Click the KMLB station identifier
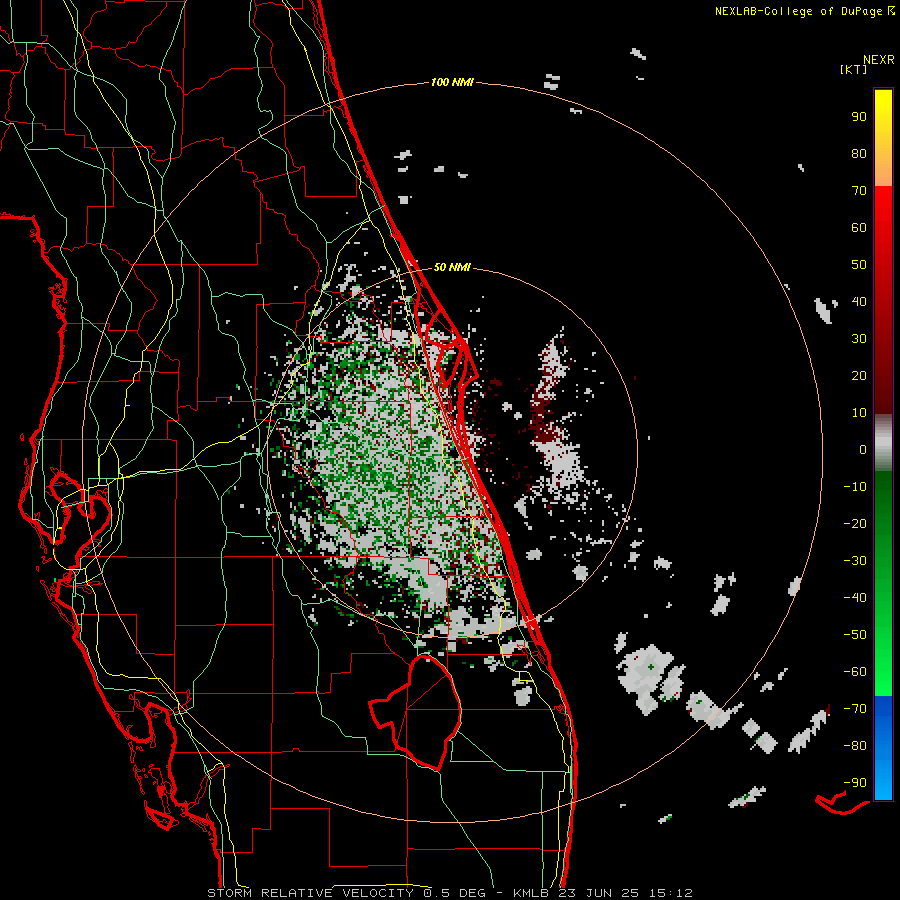The height and width of the screenshot is (900, 900). pos(530,893)
